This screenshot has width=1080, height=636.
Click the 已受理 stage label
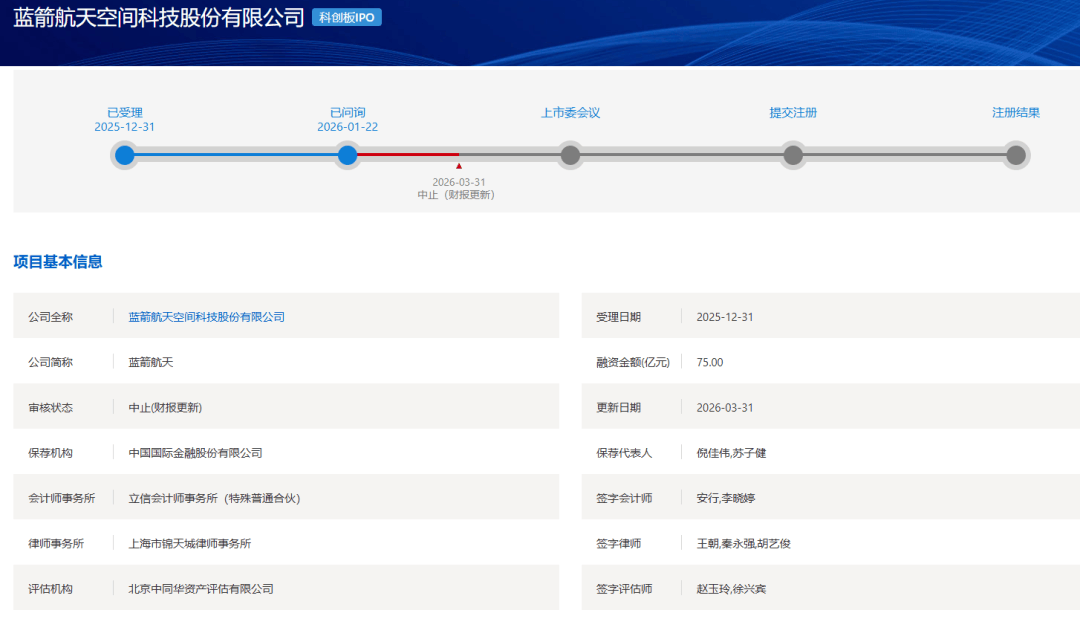pos(125,113)
